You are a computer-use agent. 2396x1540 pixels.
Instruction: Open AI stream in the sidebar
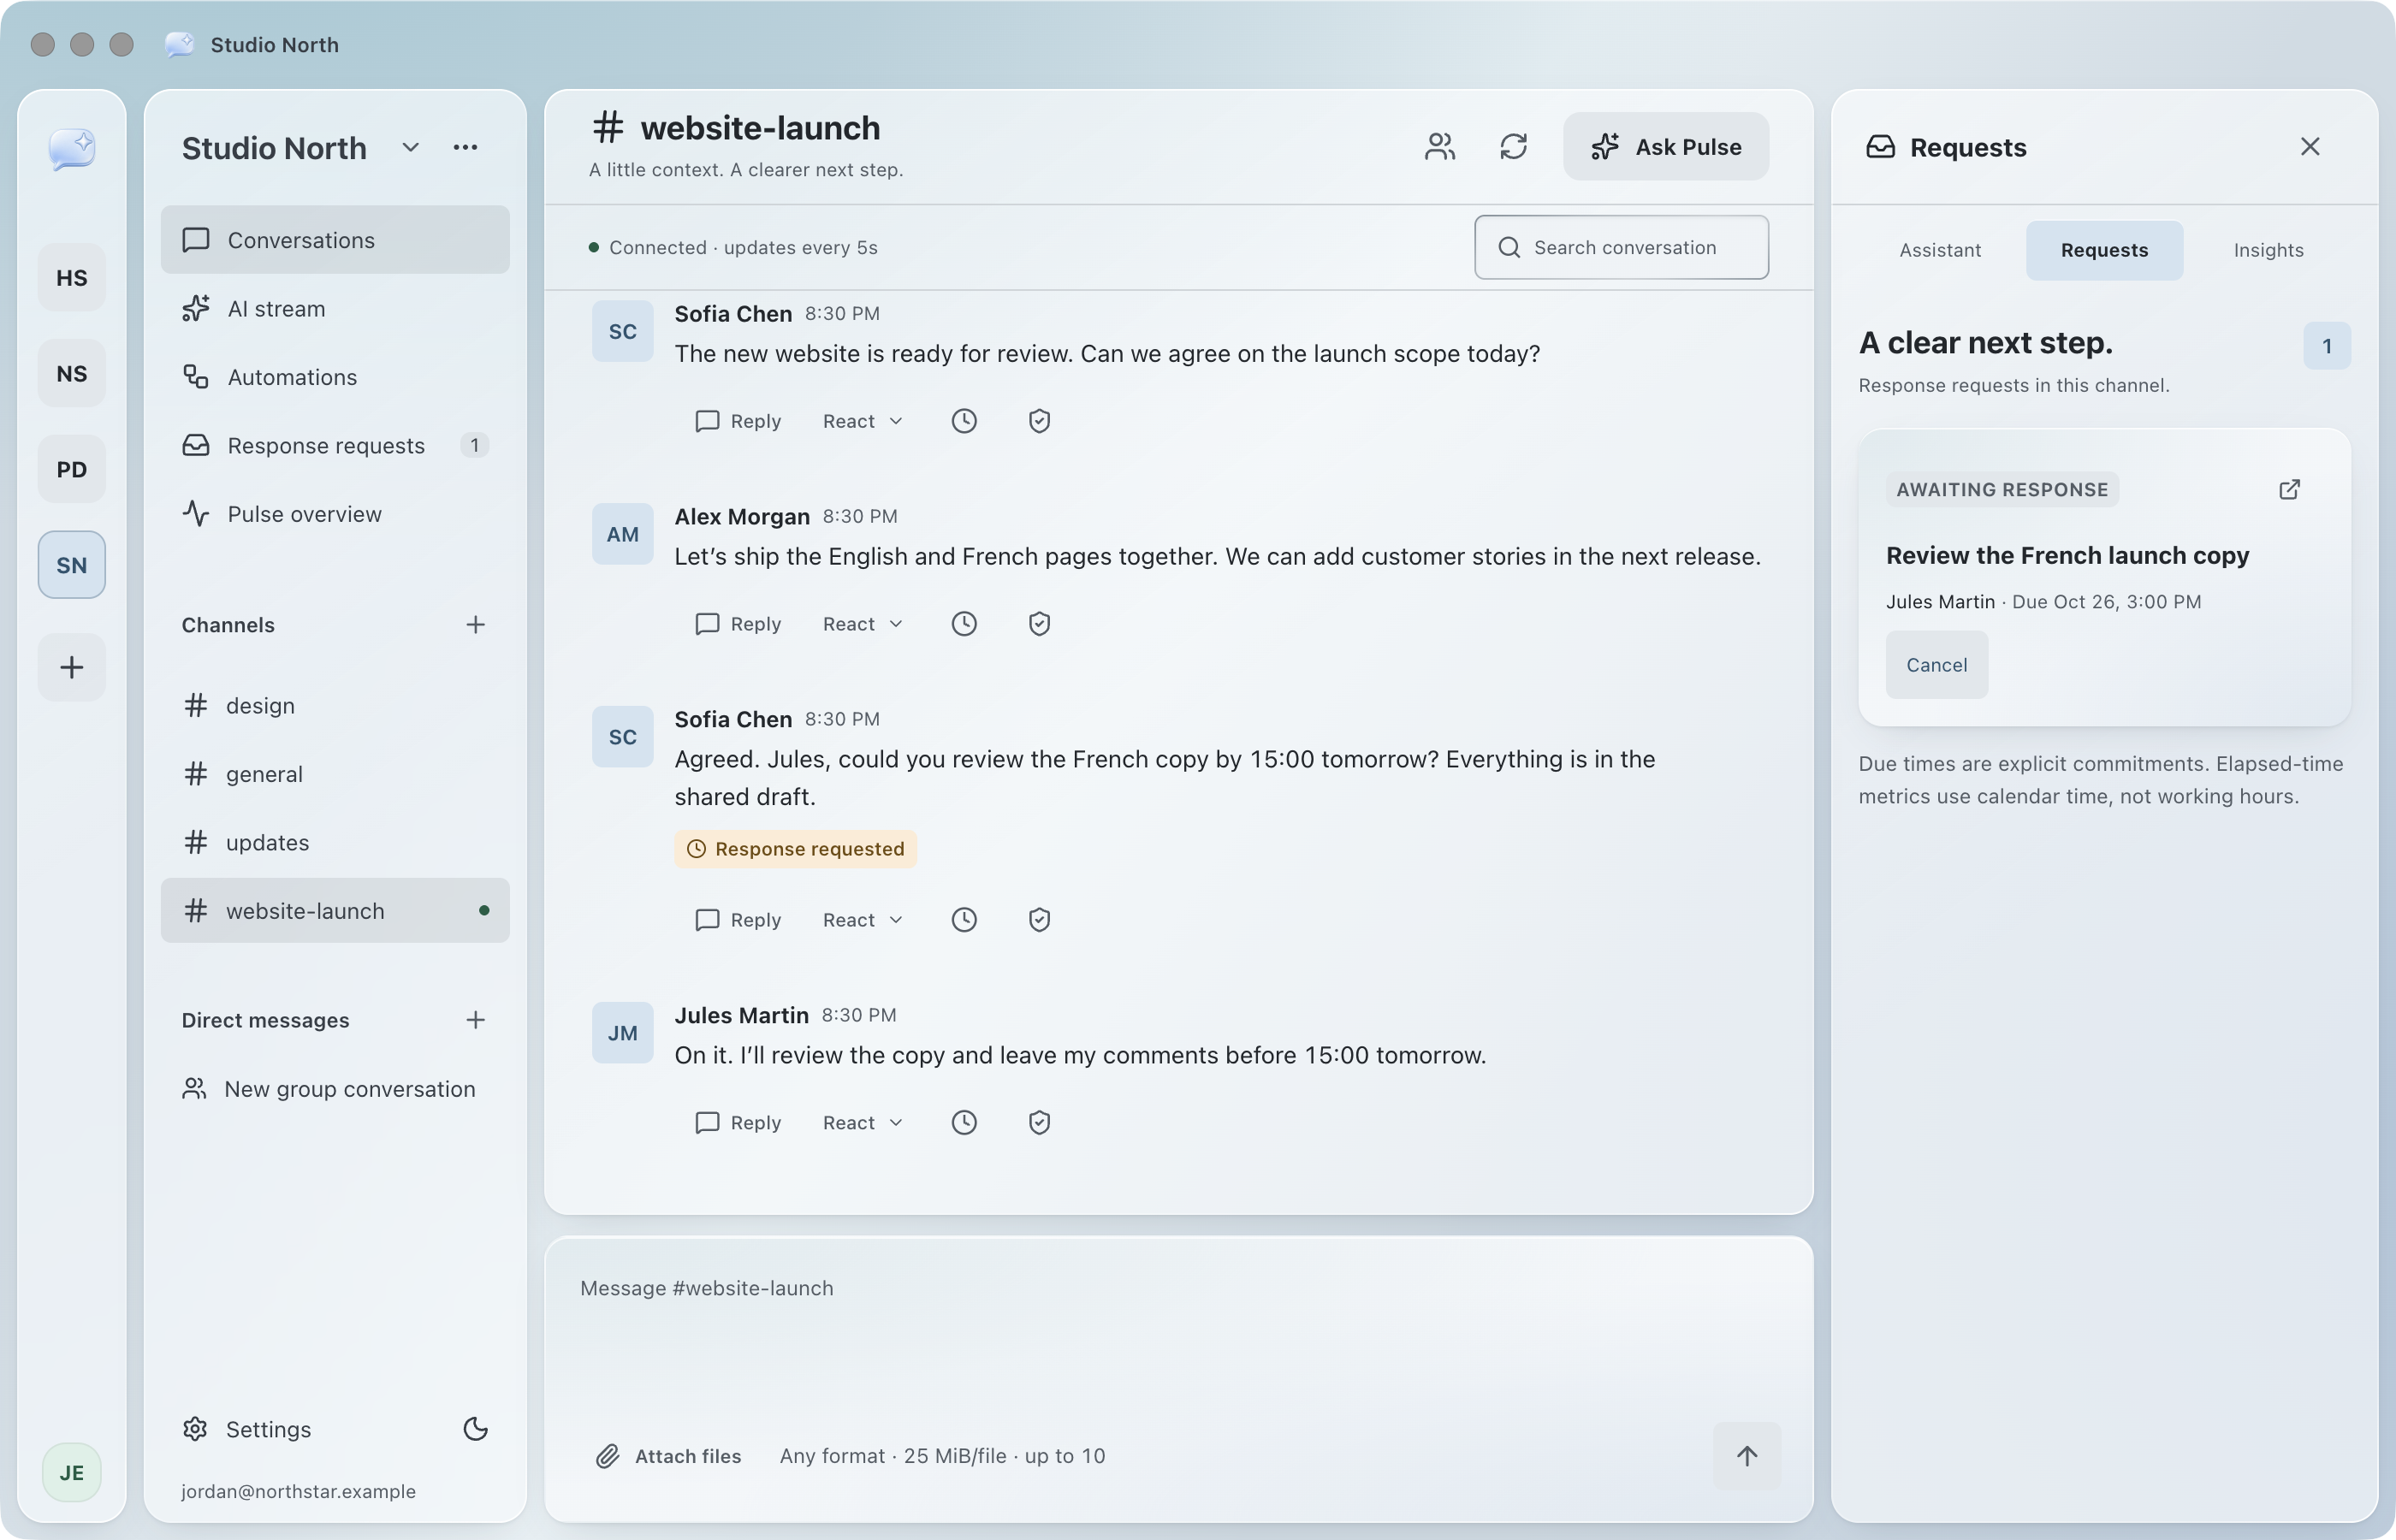(x=335, y=309)
